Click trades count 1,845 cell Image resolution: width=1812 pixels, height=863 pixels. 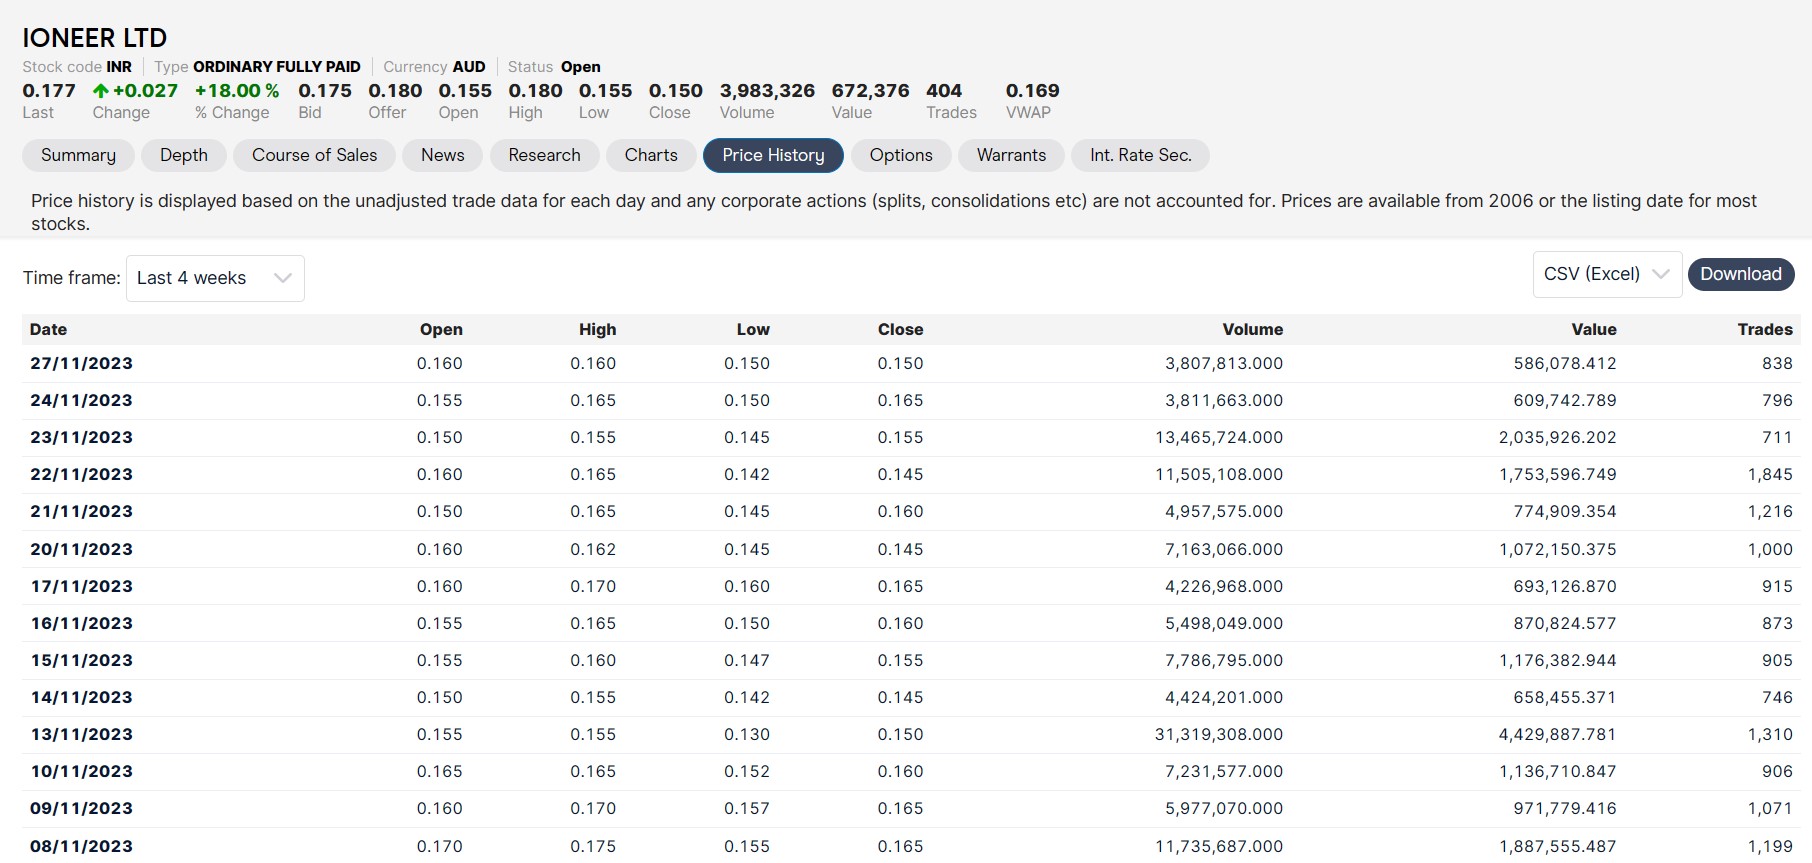point(1770,474)
